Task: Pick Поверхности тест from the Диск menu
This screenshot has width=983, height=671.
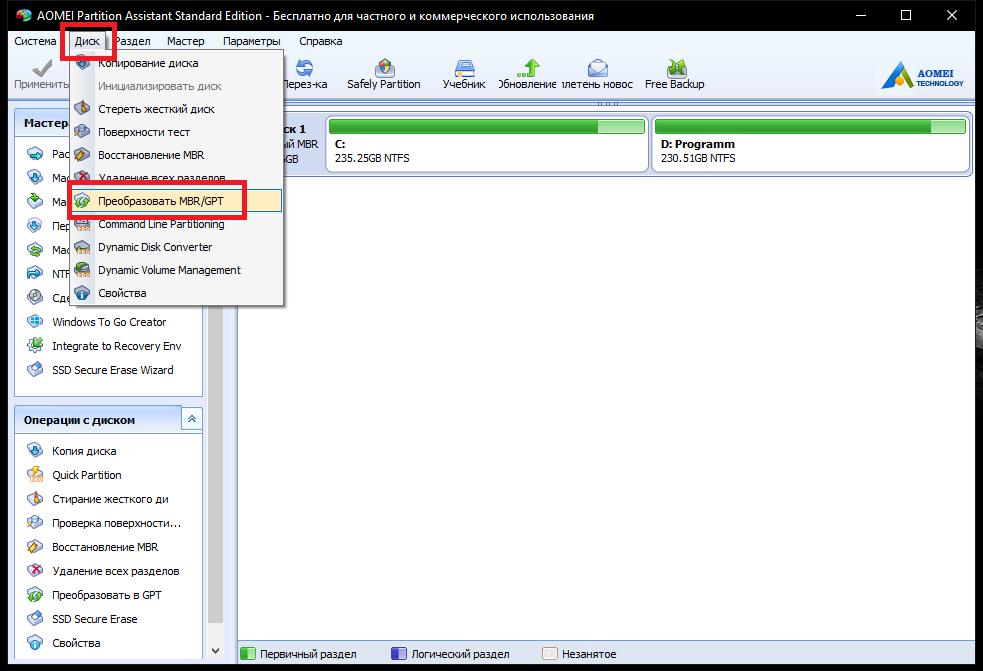Action: (x=176, y=132)
